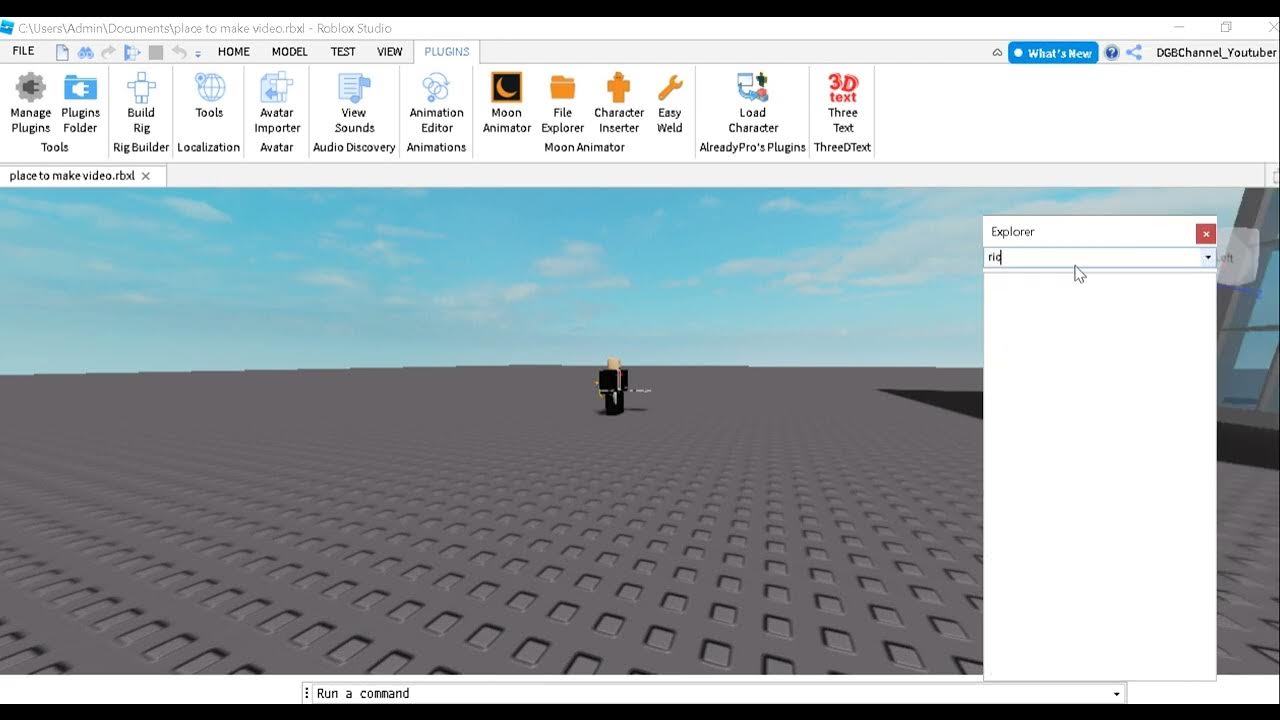Screen dimensions: 1280x720
Task: Click the command bar drag handle
Action: pos(307,694)
